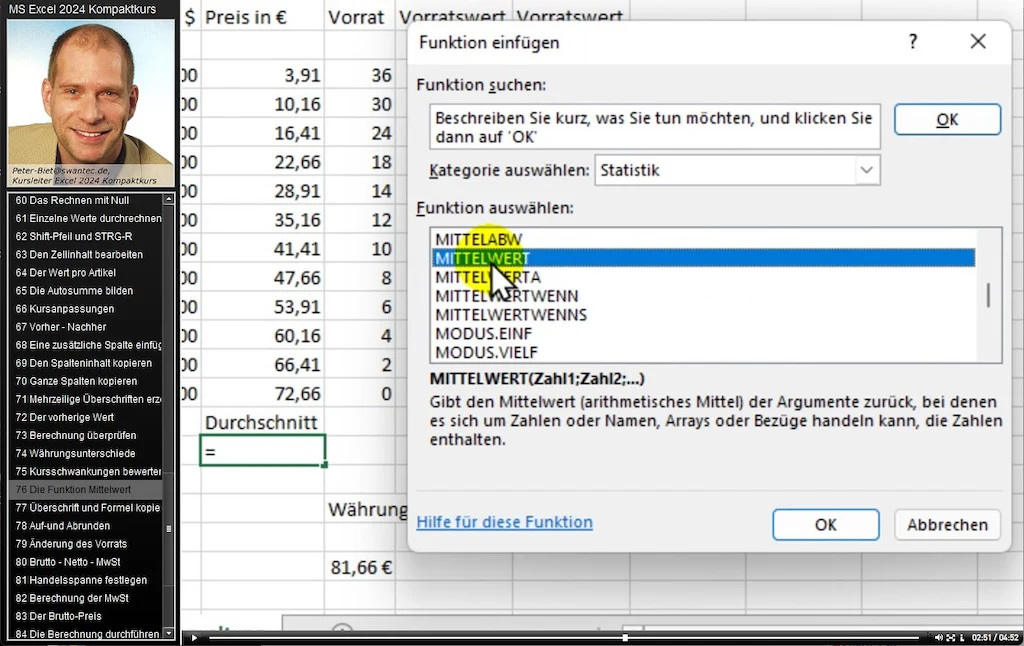Open chapter 62 Shift-Pfeil und STRG-R

click(85, 236)
